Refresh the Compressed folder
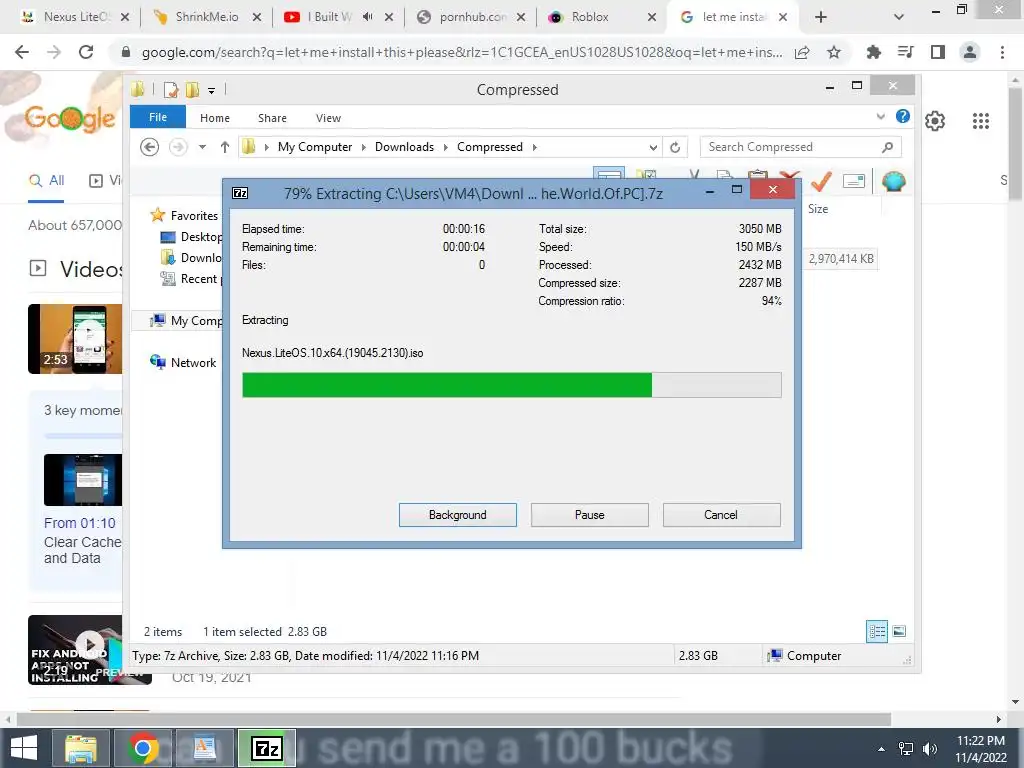The width and height of the screenshot is (1024, 768). [675, 148]
